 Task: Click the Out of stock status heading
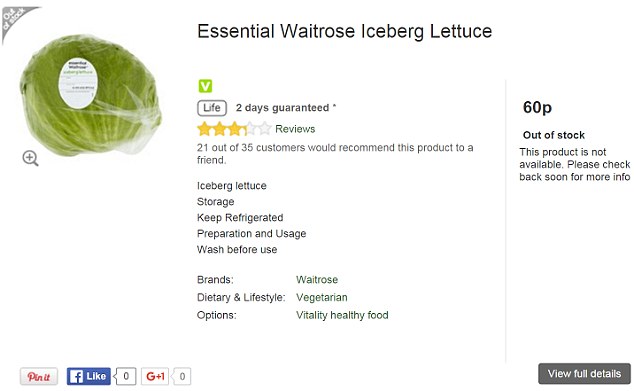(554, 135)
